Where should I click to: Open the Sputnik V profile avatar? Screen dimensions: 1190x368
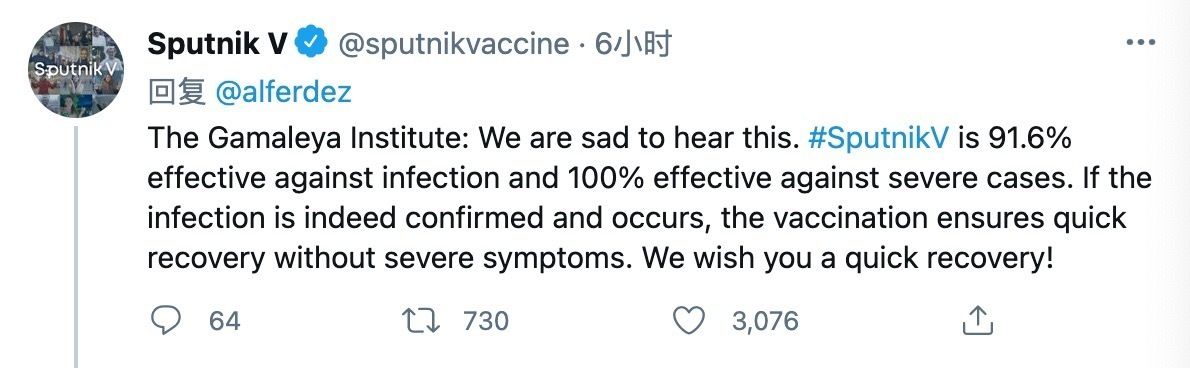coord(76,69)
